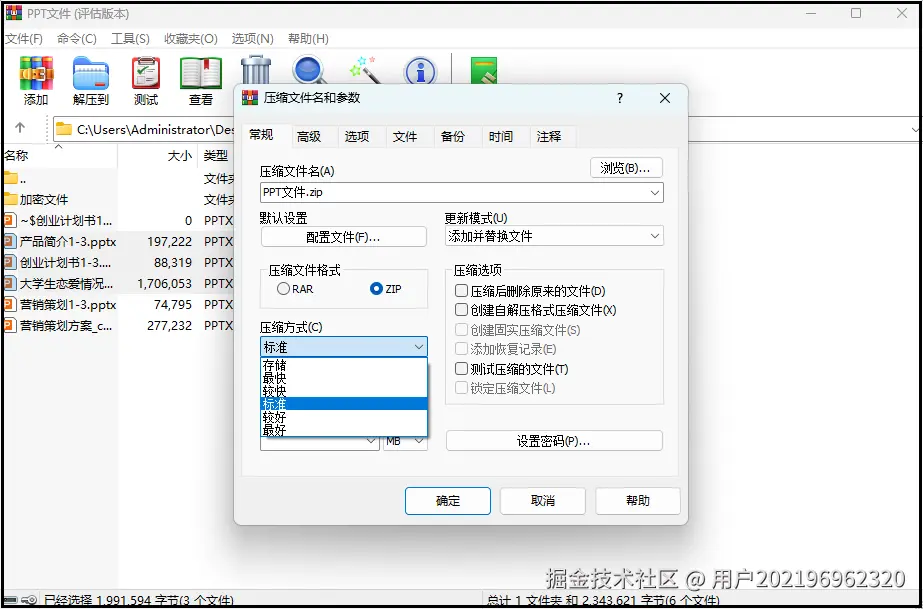Choose 最好 compression method option
The image size is (923, 609).
point(343,430)
